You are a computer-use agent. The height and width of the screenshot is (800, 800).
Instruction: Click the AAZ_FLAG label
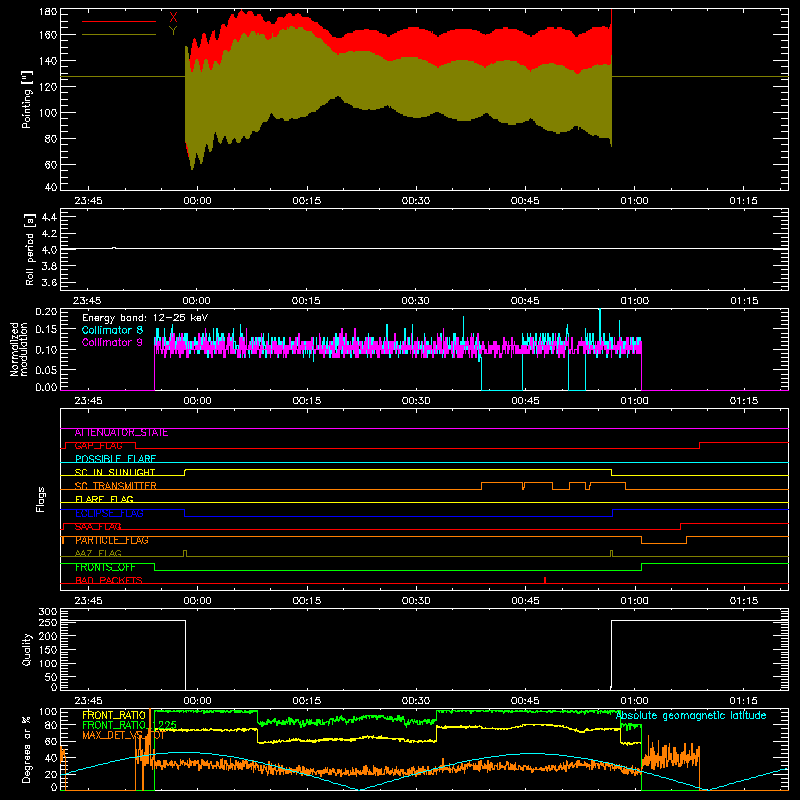98,554
